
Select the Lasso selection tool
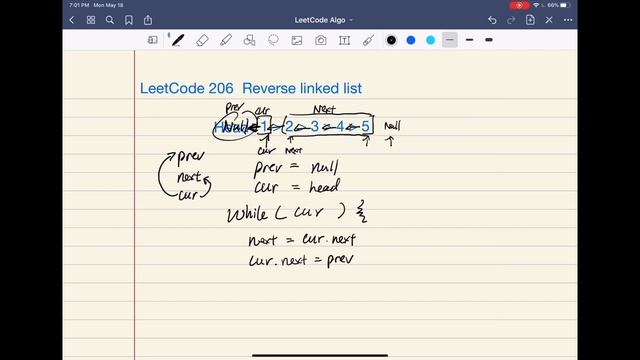pyautogui.click(x=273, y=40)
